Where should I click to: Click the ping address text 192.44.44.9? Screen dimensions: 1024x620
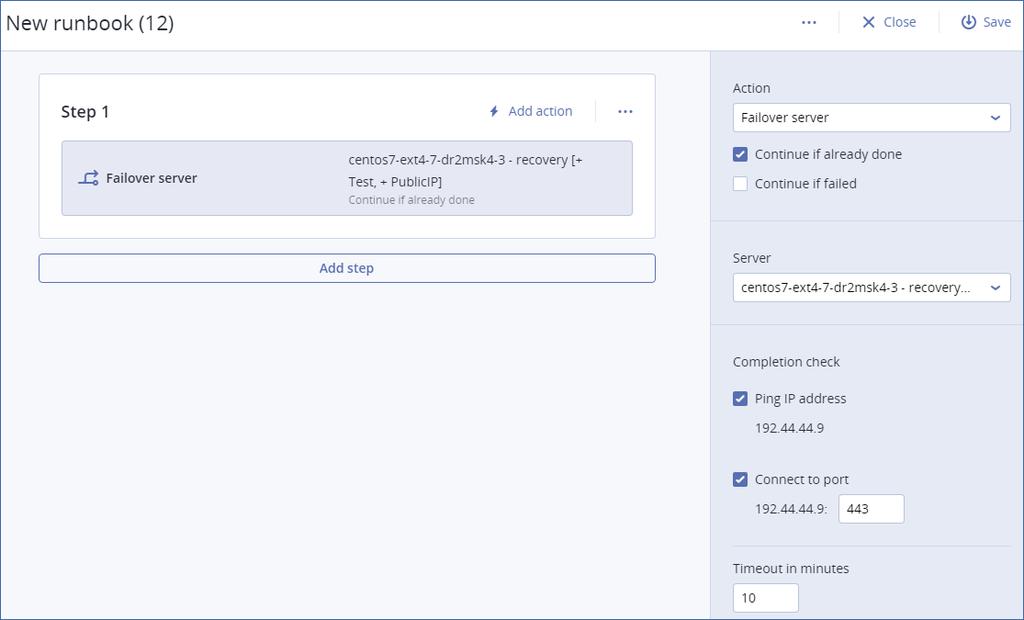(789, 429)
